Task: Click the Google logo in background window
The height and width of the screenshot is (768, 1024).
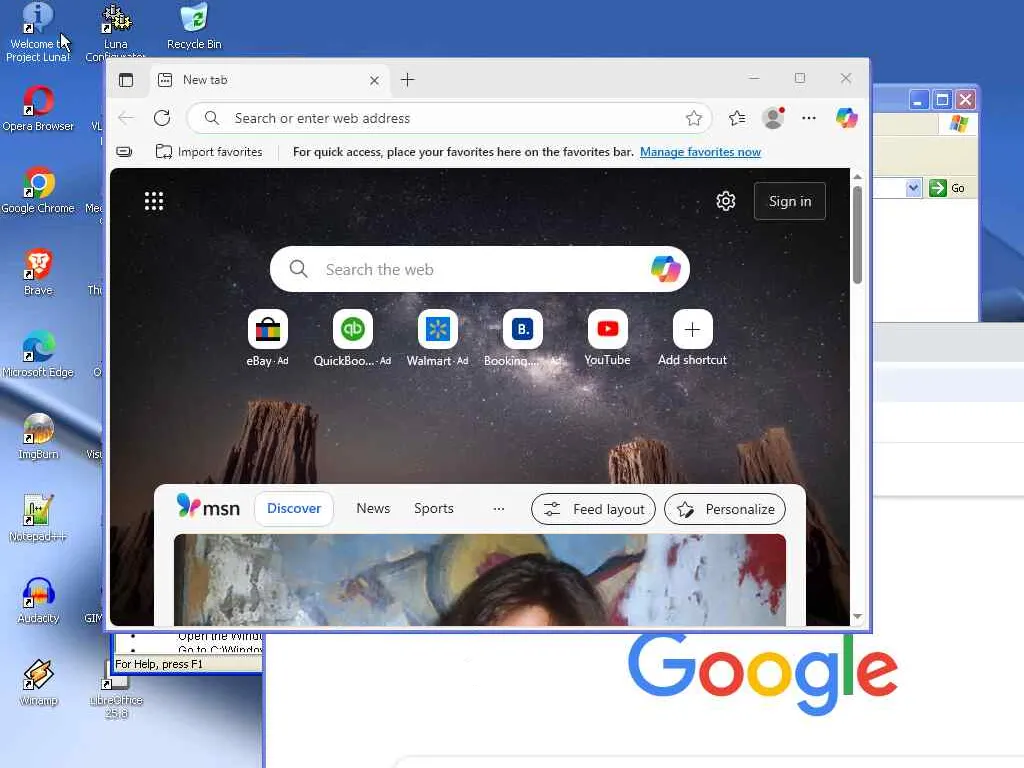Action: point(763,674)
